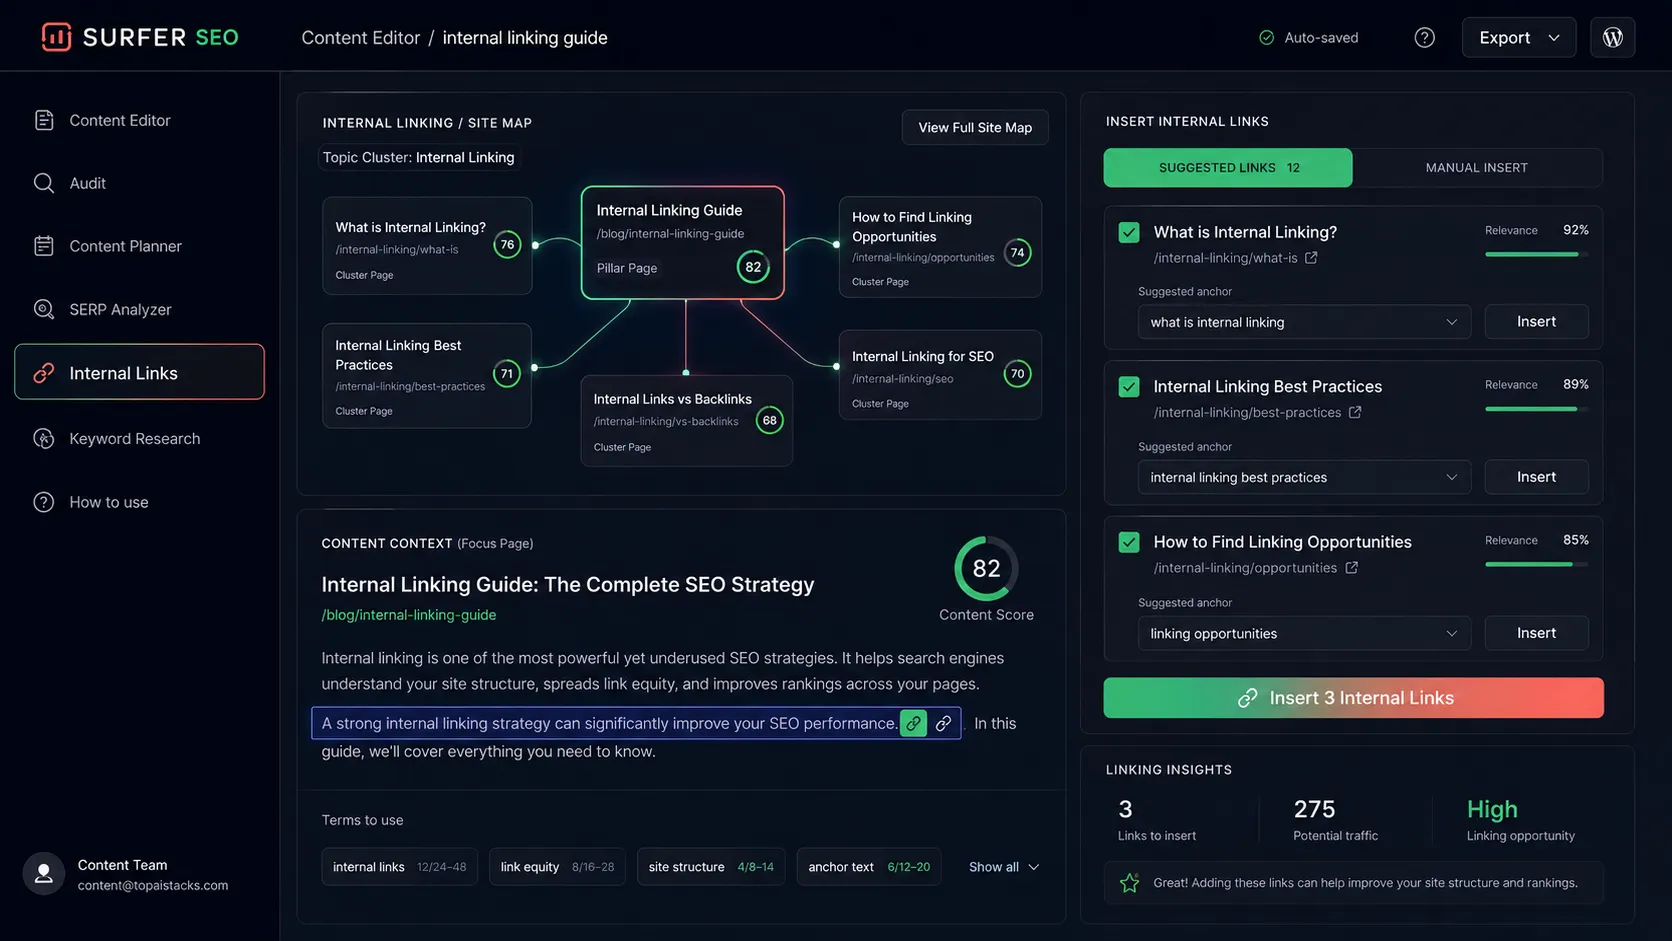
Task: Switch to Suggested Links tab
Action: (x=1228, y=168)
